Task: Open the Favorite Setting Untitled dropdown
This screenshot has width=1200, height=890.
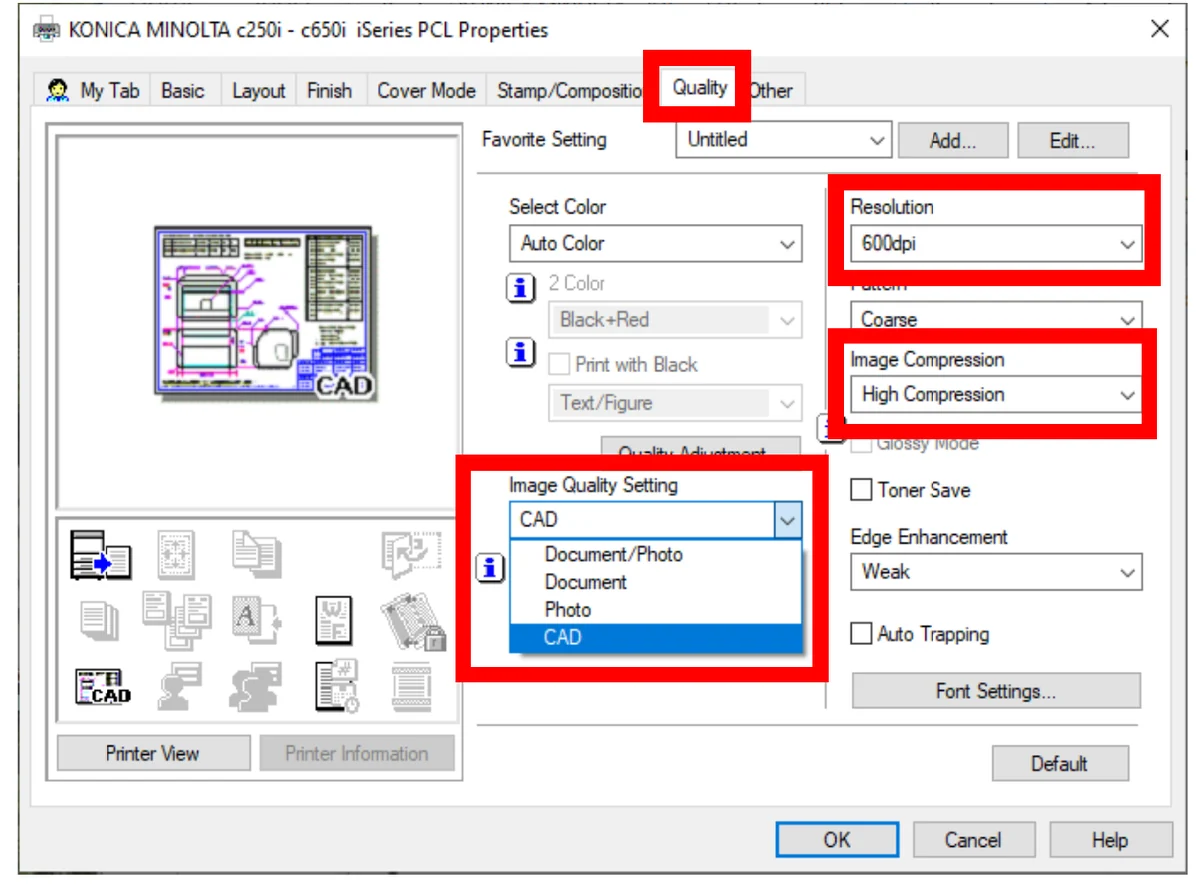Action: tap(783, 140)
